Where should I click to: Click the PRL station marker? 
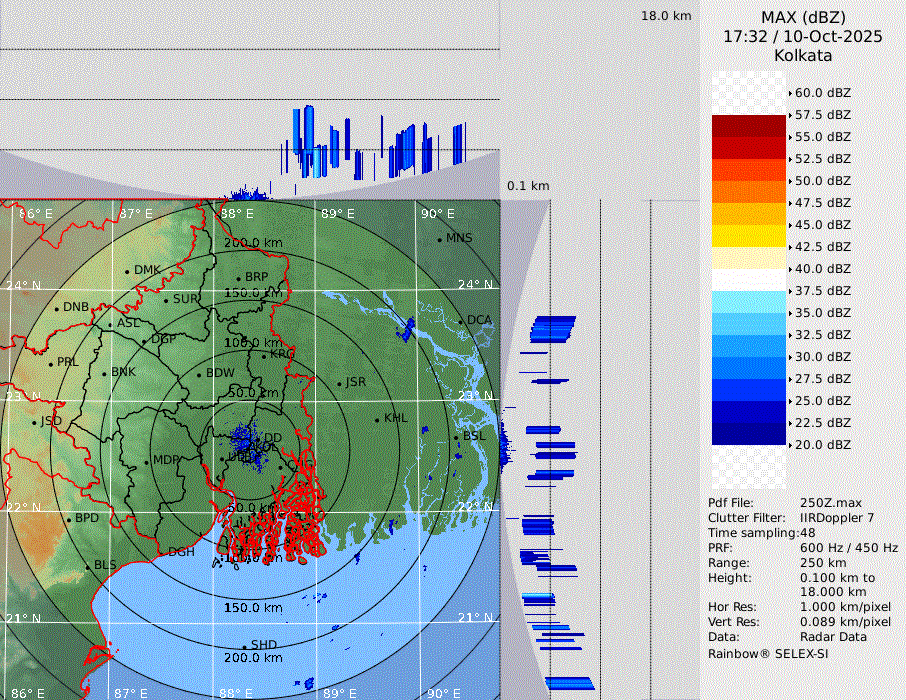pyautogui.click(x=50, y=363)
